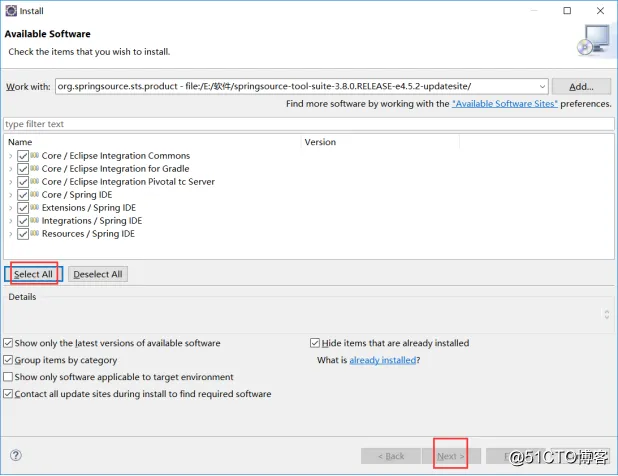
Task: Click category icon beside Extensions / Spring IDE
Action: point(35,207)
